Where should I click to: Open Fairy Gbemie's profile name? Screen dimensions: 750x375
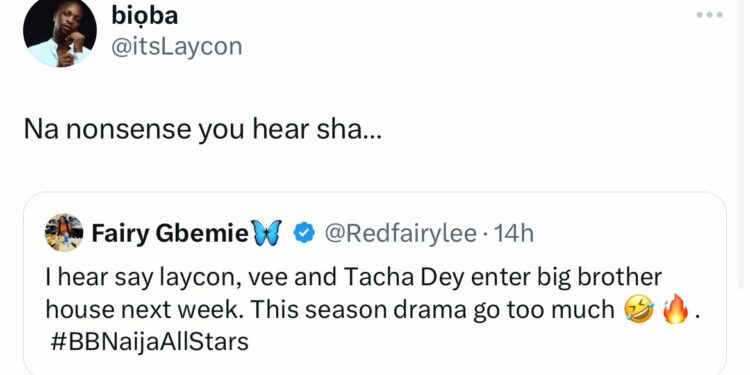pos(170,234)
